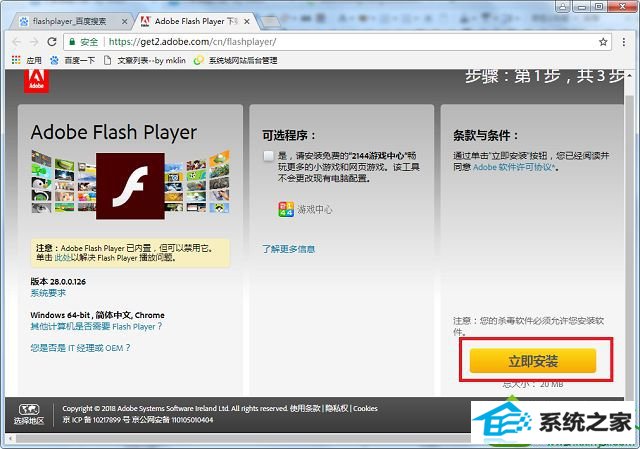Open the 了解更多信息 link
Viewport: 640px width, 449px height.
pos(289,249)
